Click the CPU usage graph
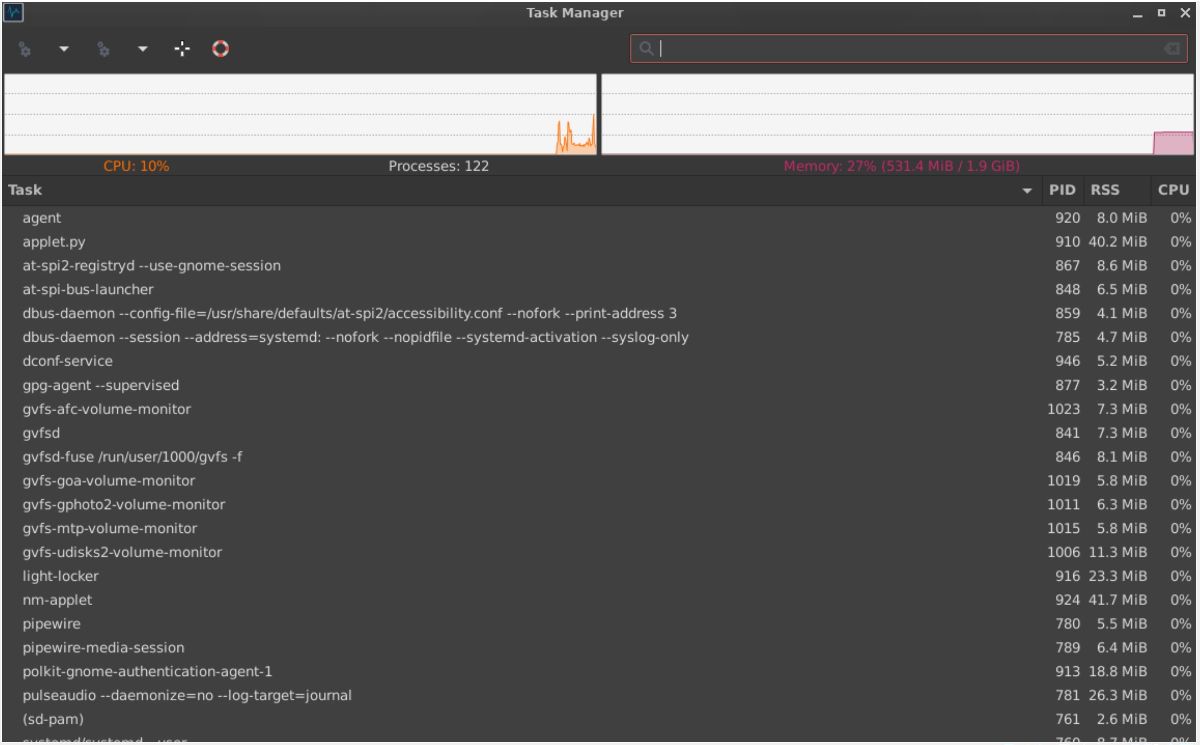The height and width of the screenshot is (745, 1200). click(x=300, y=114)
